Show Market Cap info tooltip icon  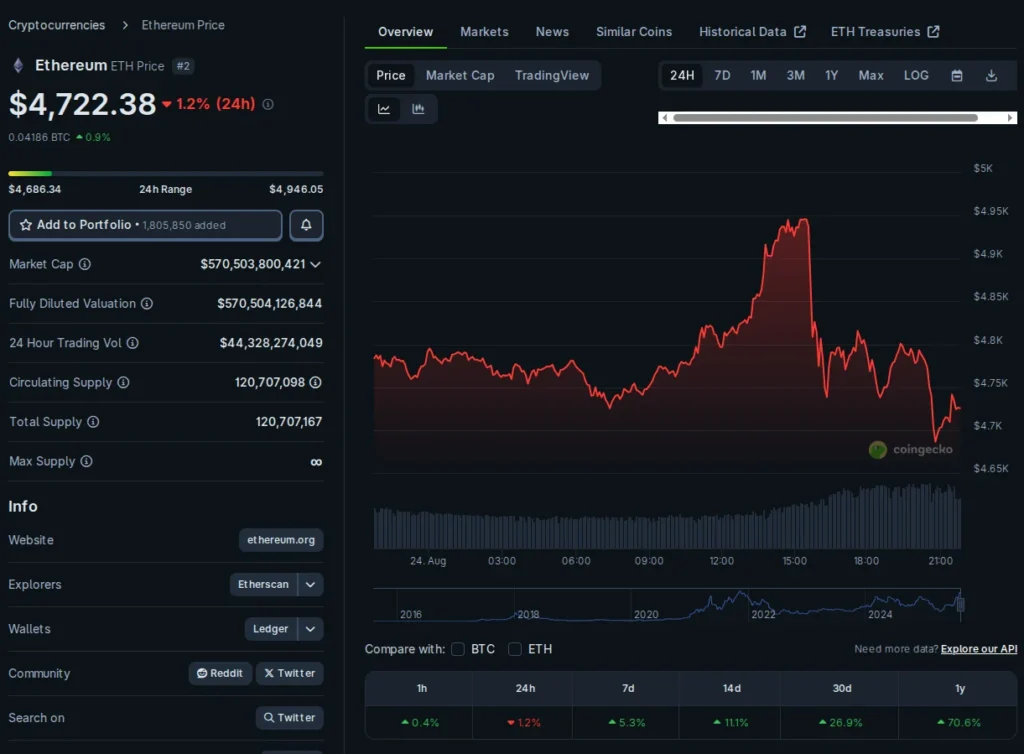coord(85,264)
